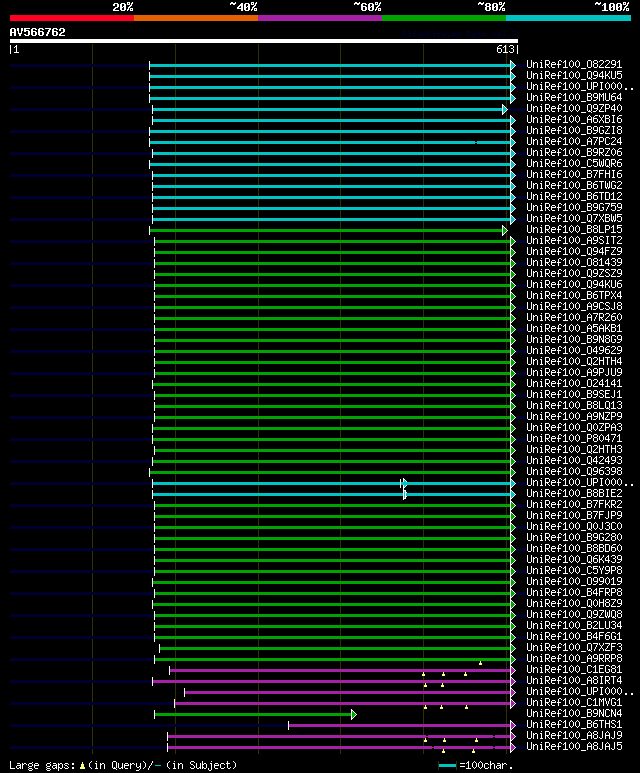Open hit UniRef100_C1MVG1
Viewport: 640px width, 773px height.
pyautogui.click(x=574, y=703)
